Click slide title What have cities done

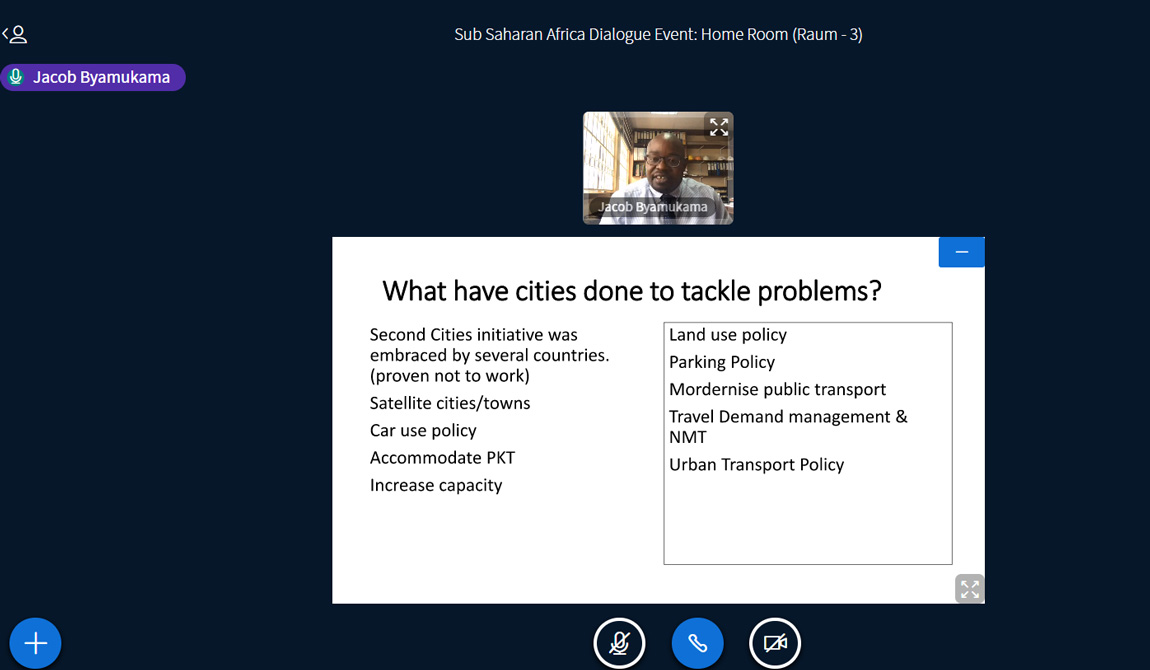tap(631, 292)
